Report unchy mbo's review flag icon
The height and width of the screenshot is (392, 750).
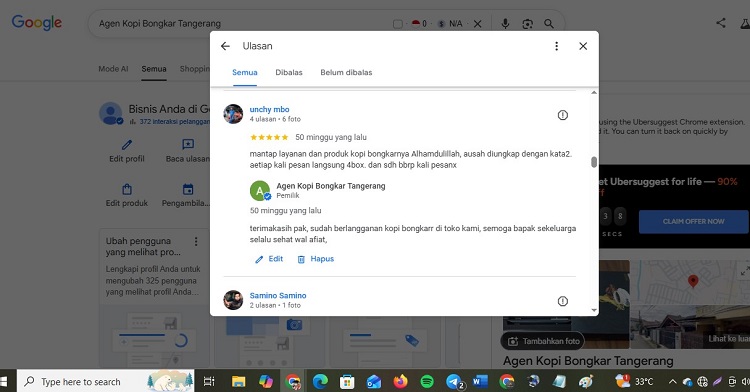[562, 115]
